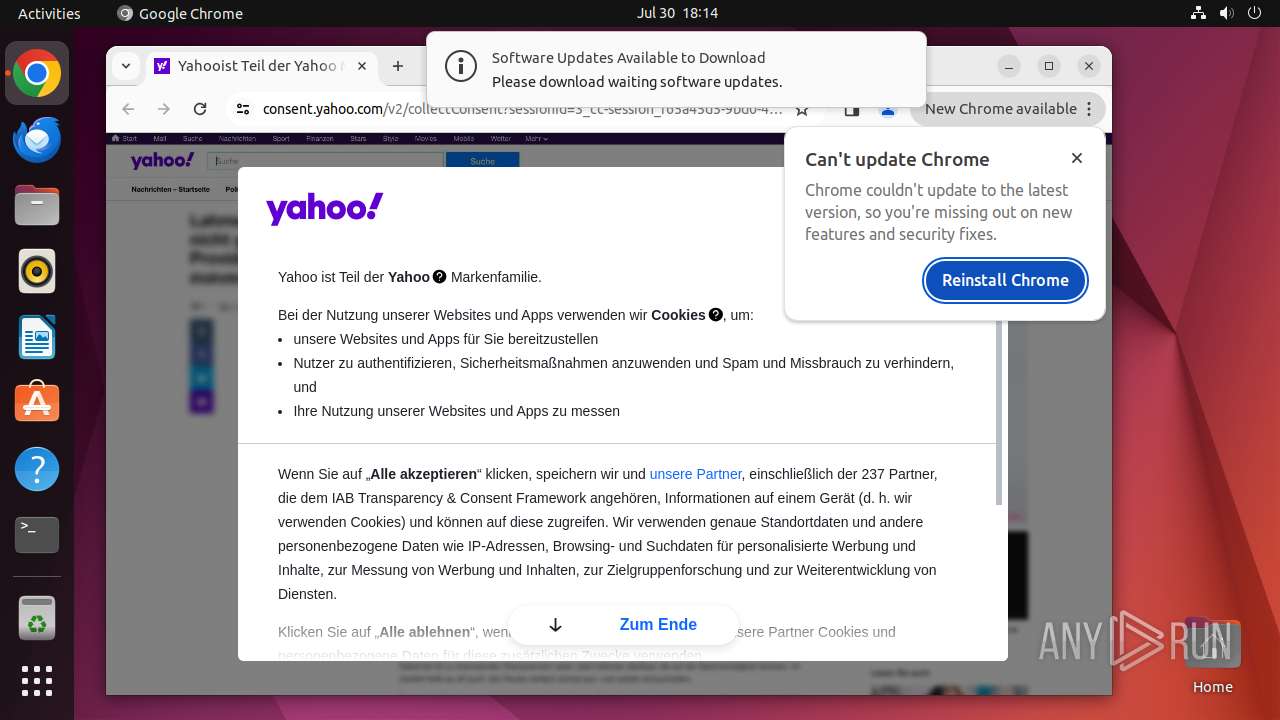The image size is (1280, 720).
Task: Open the network status icon
Action: (1199, 13)
